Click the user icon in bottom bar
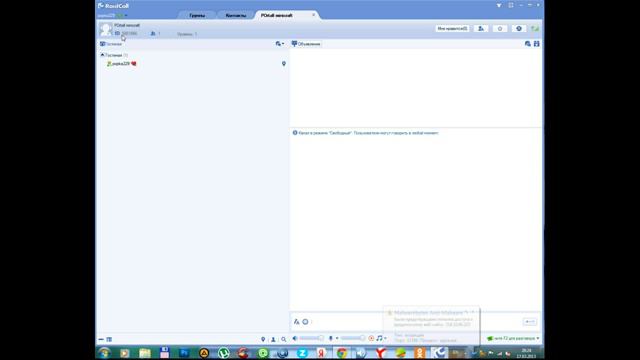This screenshot has width=640, height=360. (273, 339)
